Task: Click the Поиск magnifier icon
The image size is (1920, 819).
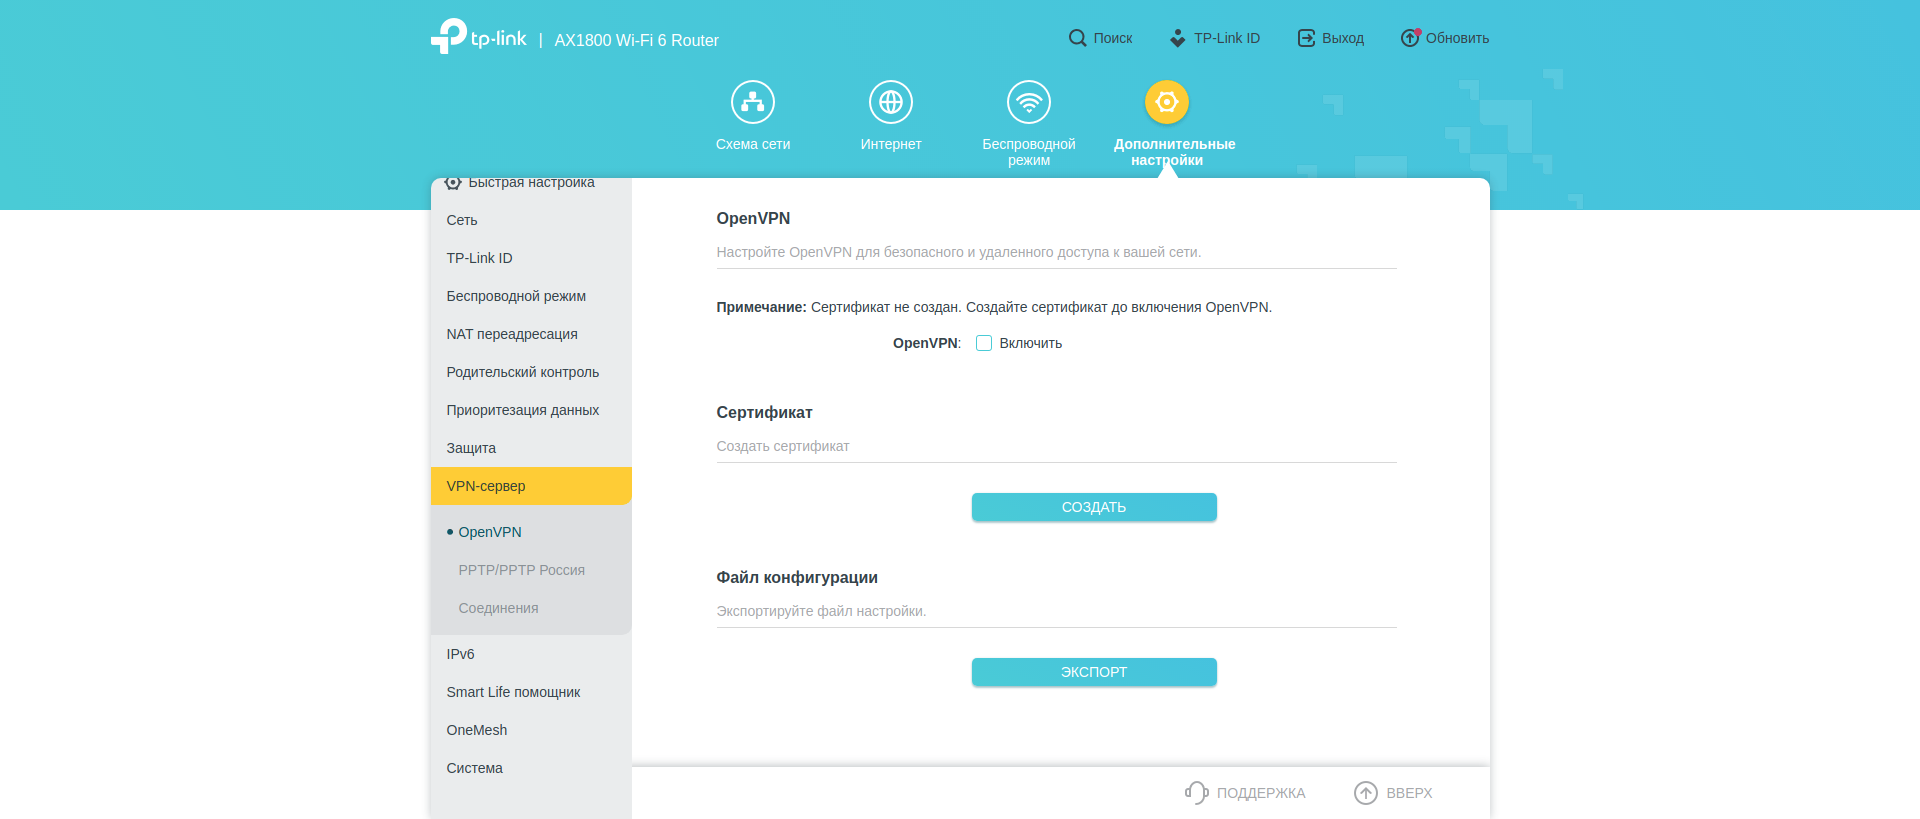Action: (x=1077, y=38)
